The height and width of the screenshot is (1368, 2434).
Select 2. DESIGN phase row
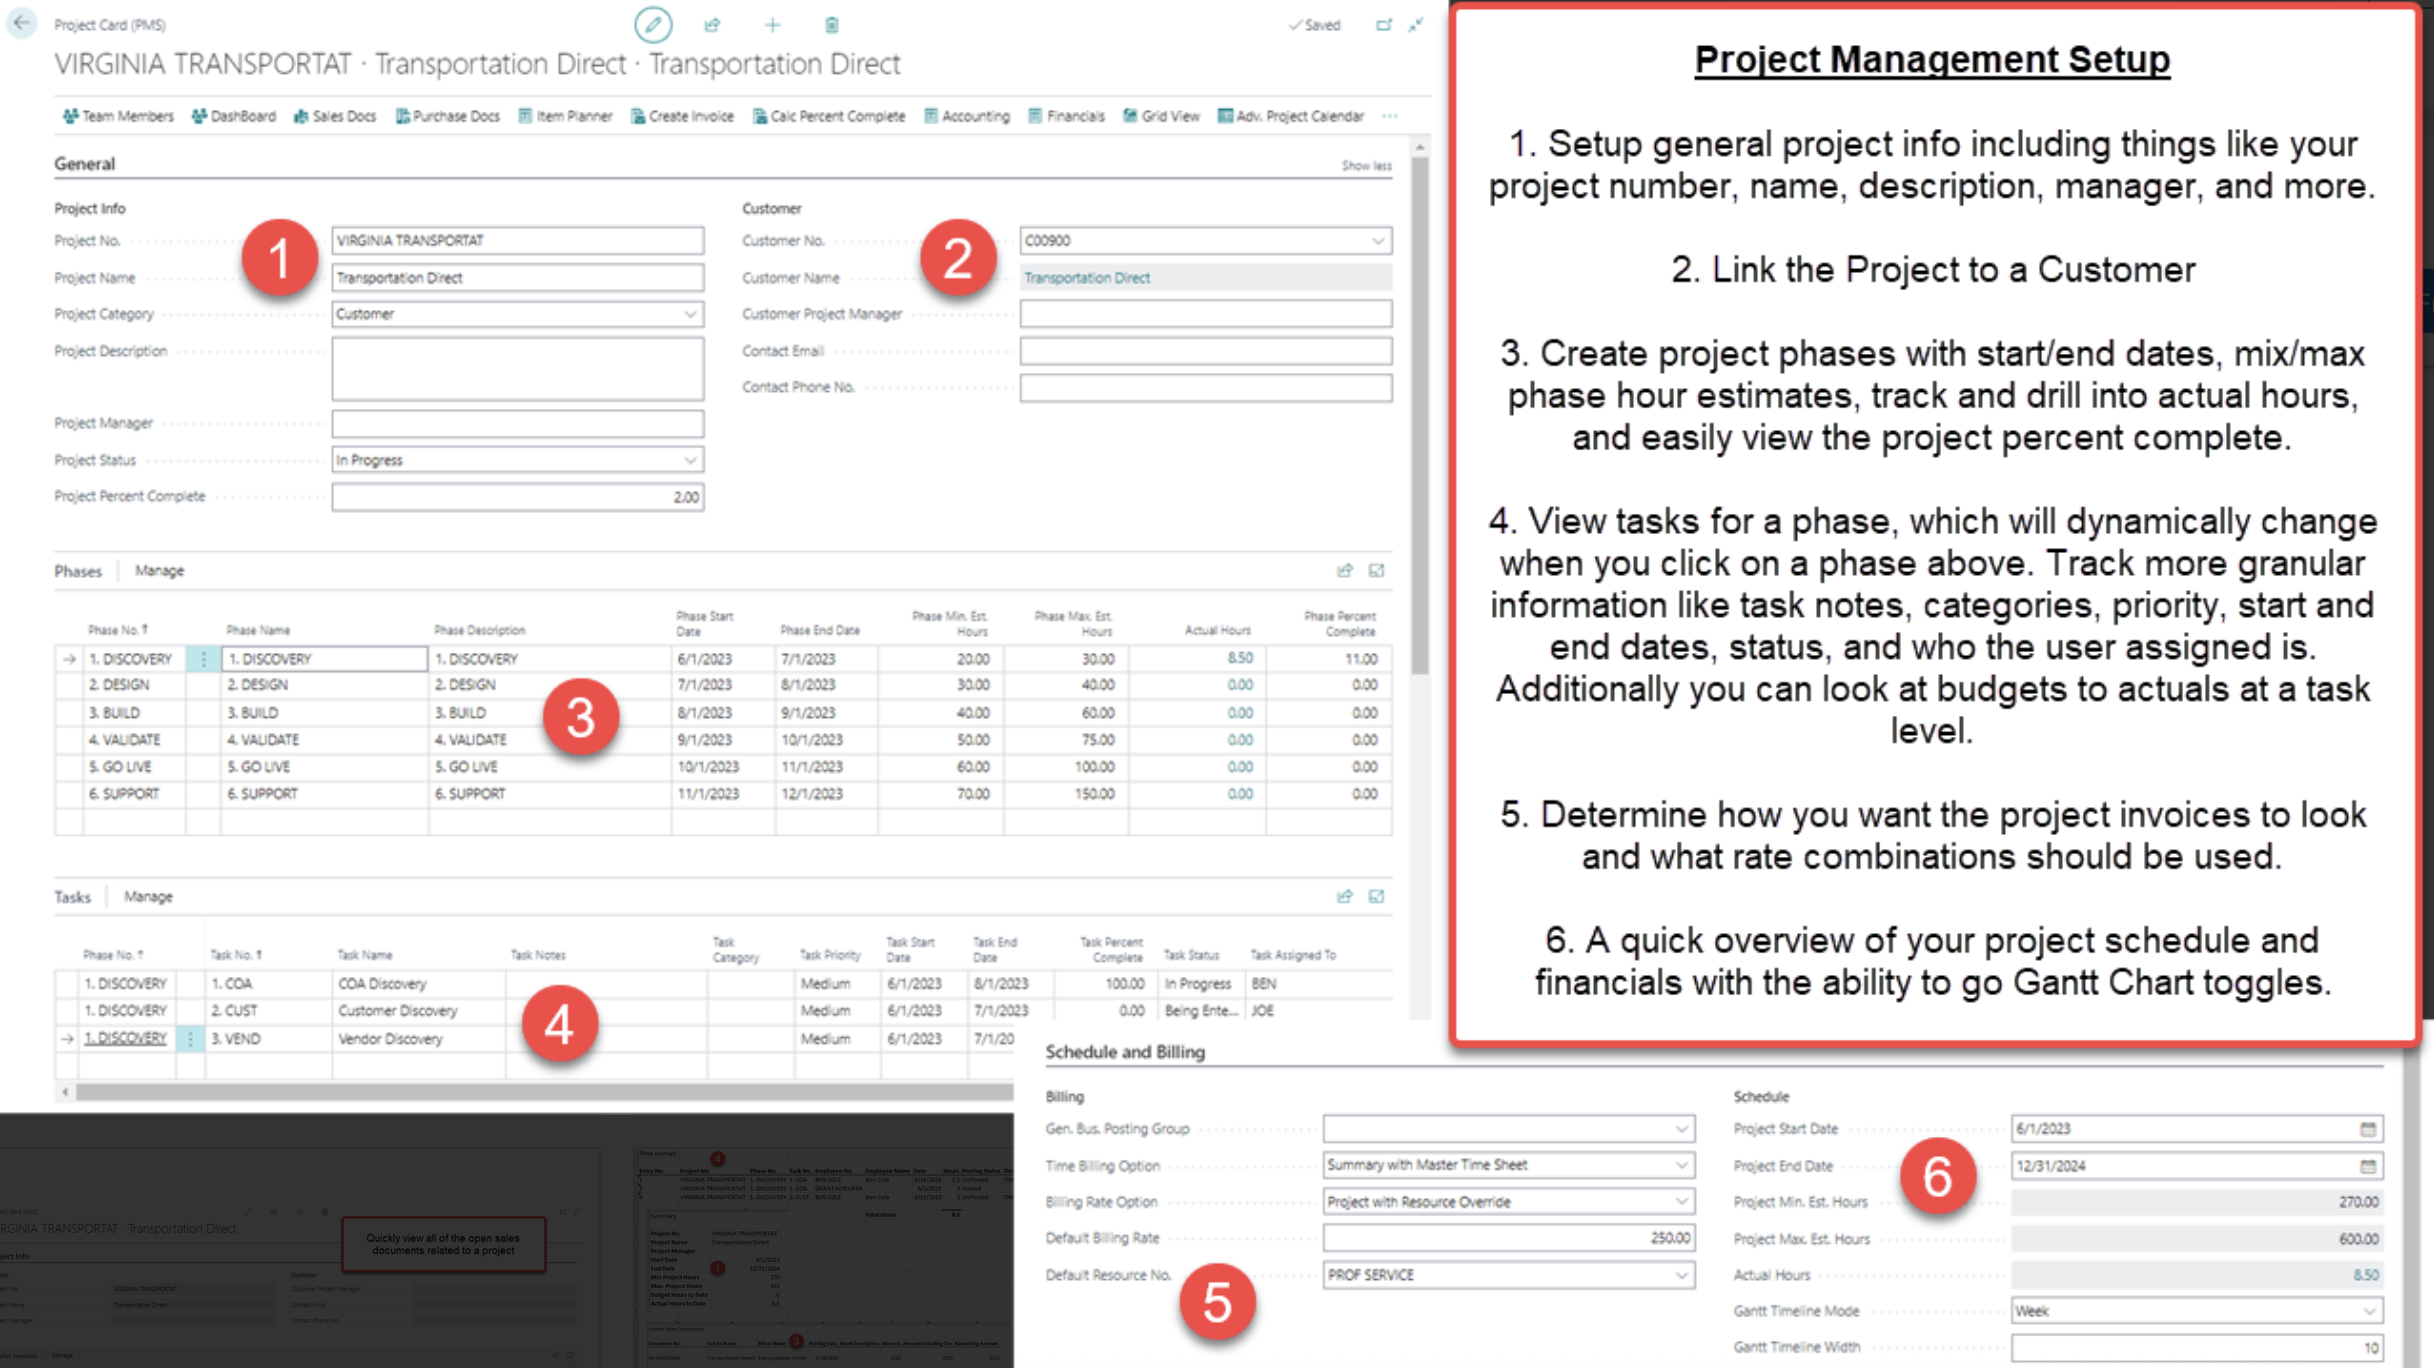pyautogui.click(x=722, y=685)
